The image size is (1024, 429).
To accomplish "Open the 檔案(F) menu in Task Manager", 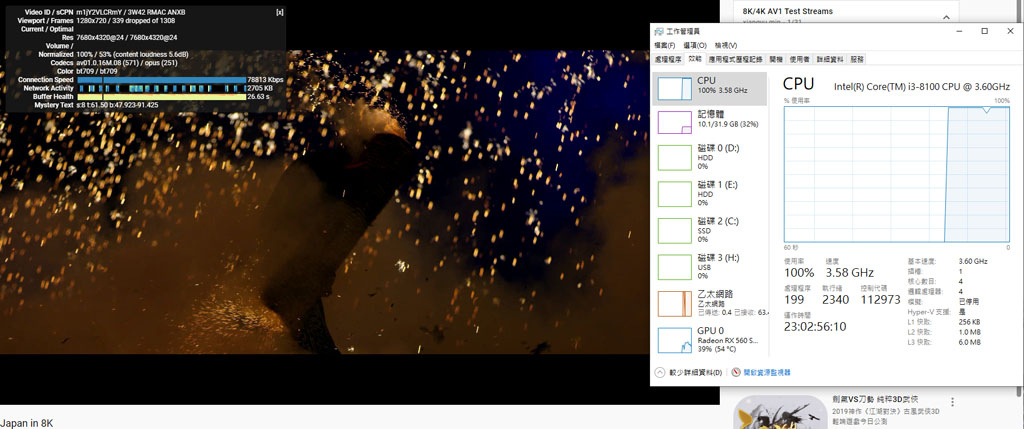I will point(664,45).
